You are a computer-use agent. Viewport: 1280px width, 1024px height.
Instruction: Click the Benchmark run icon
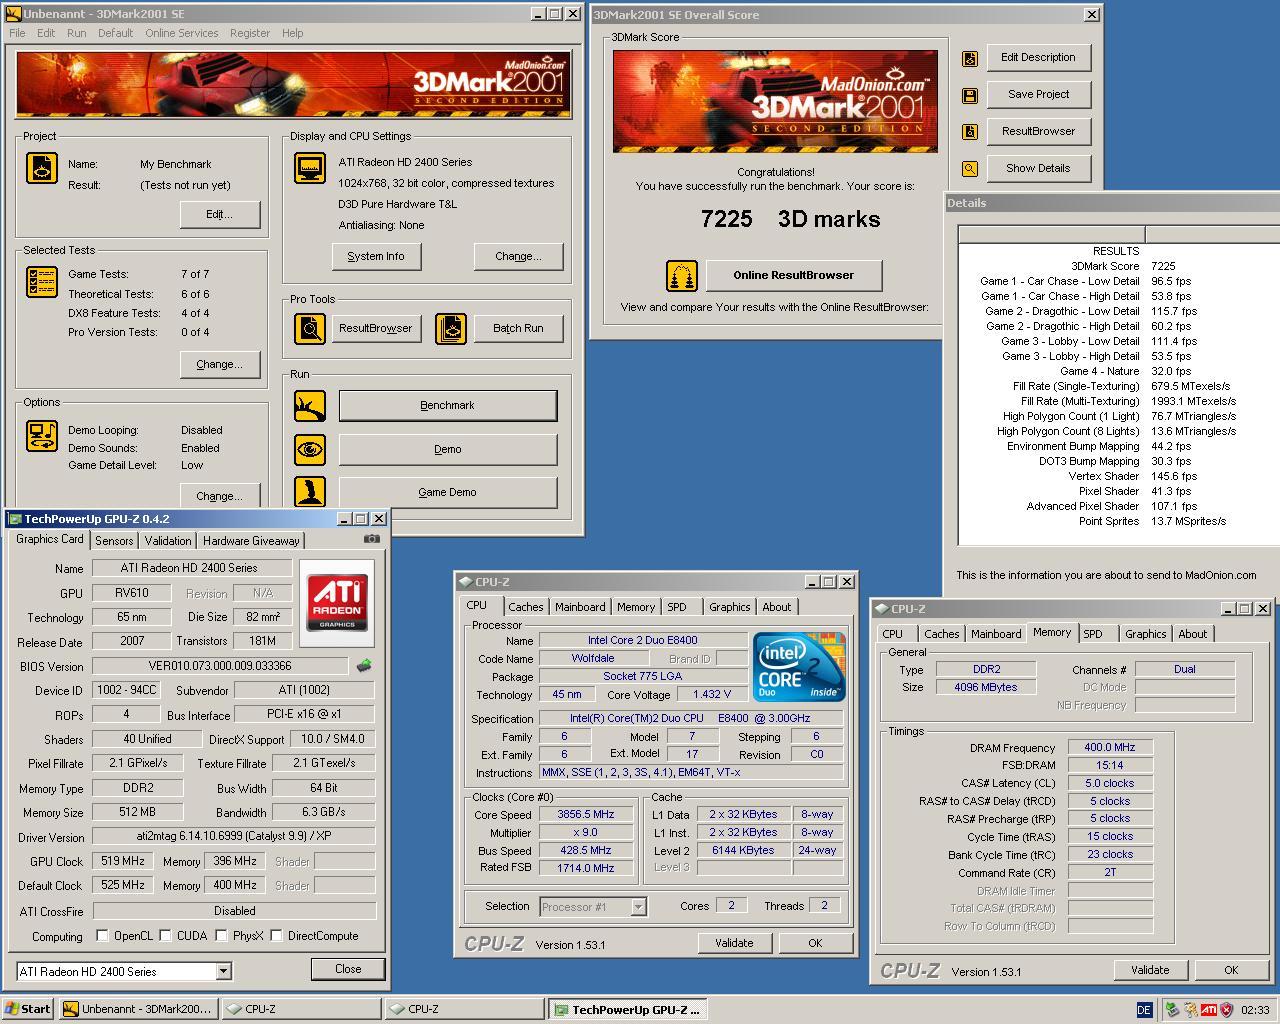(x=310, y=406)
